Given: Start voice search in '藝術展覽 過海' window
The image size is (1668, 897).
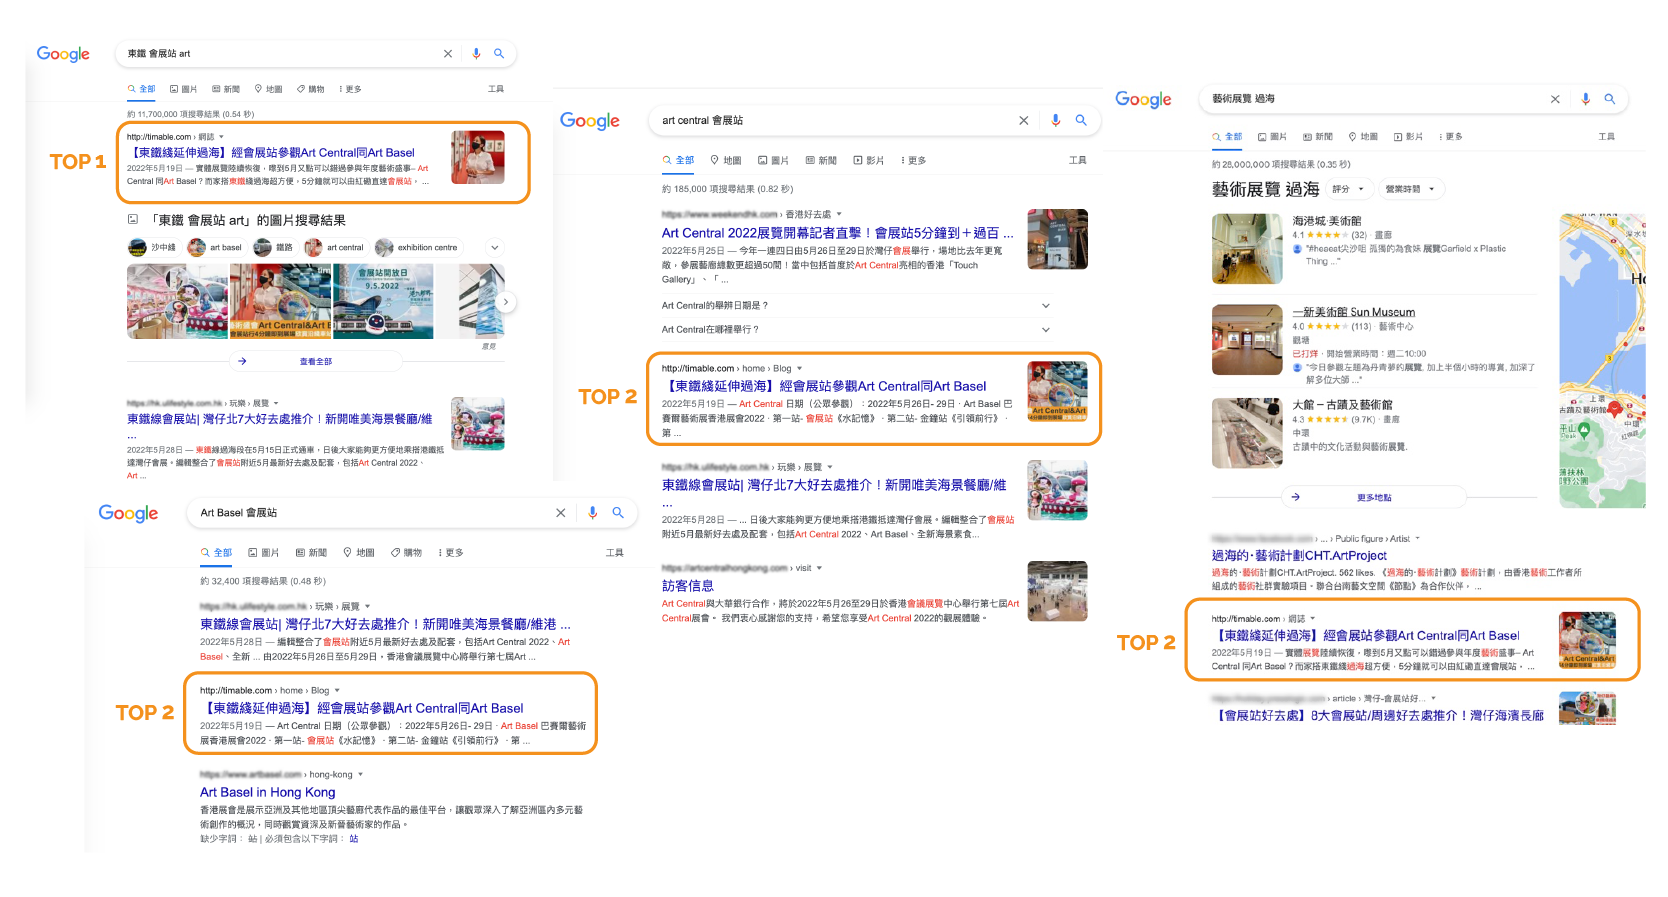Looking at the screenshot, I should (1585, 99).
